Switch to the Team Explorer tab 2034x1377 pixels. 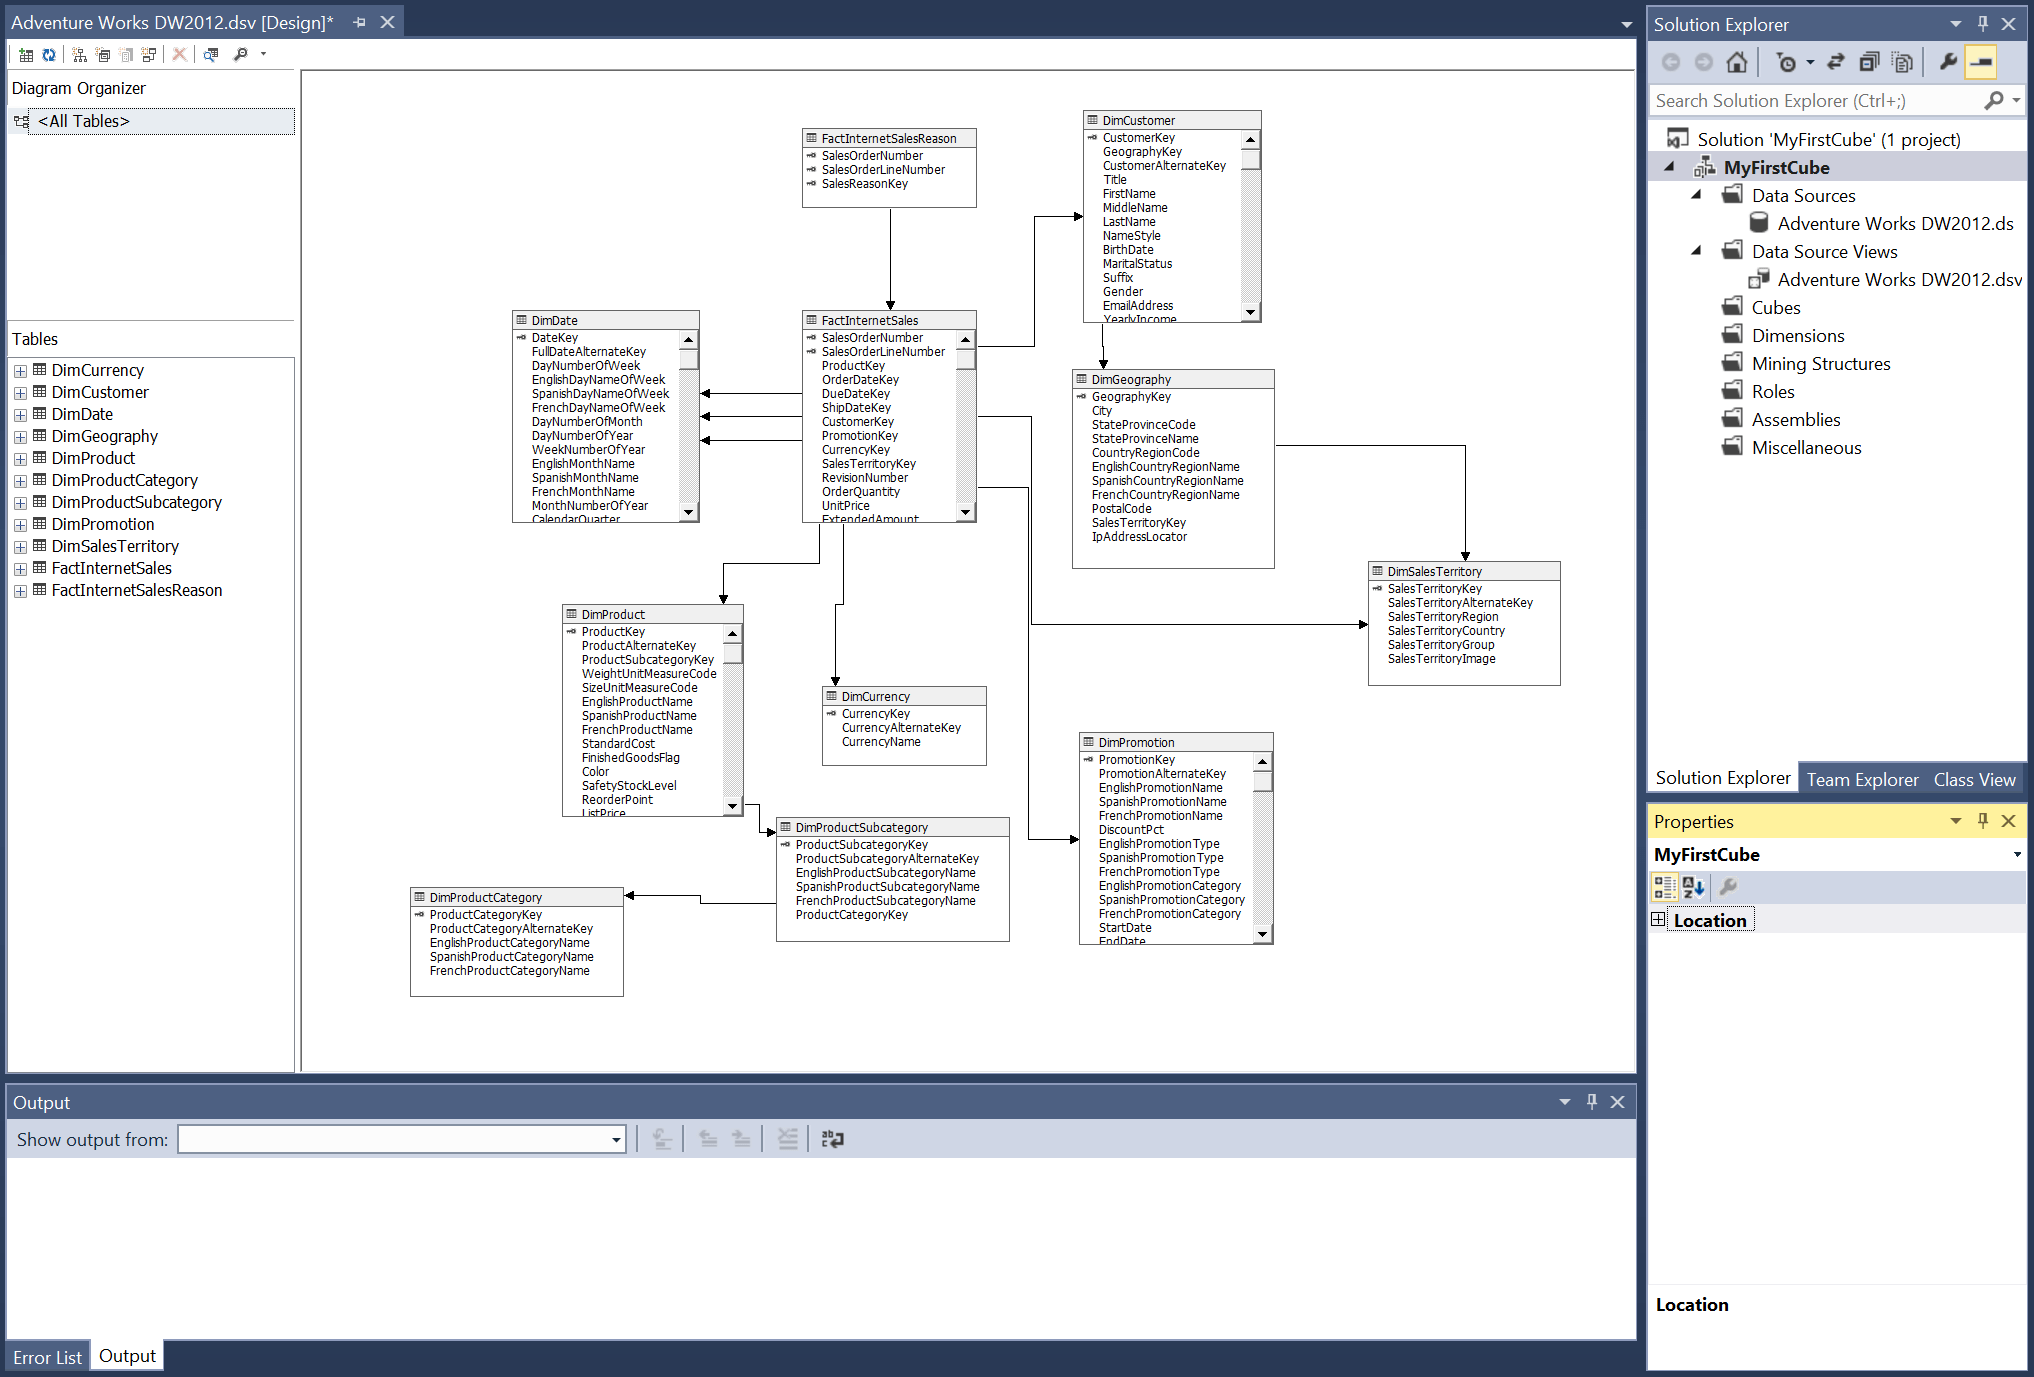[1862, 779]
